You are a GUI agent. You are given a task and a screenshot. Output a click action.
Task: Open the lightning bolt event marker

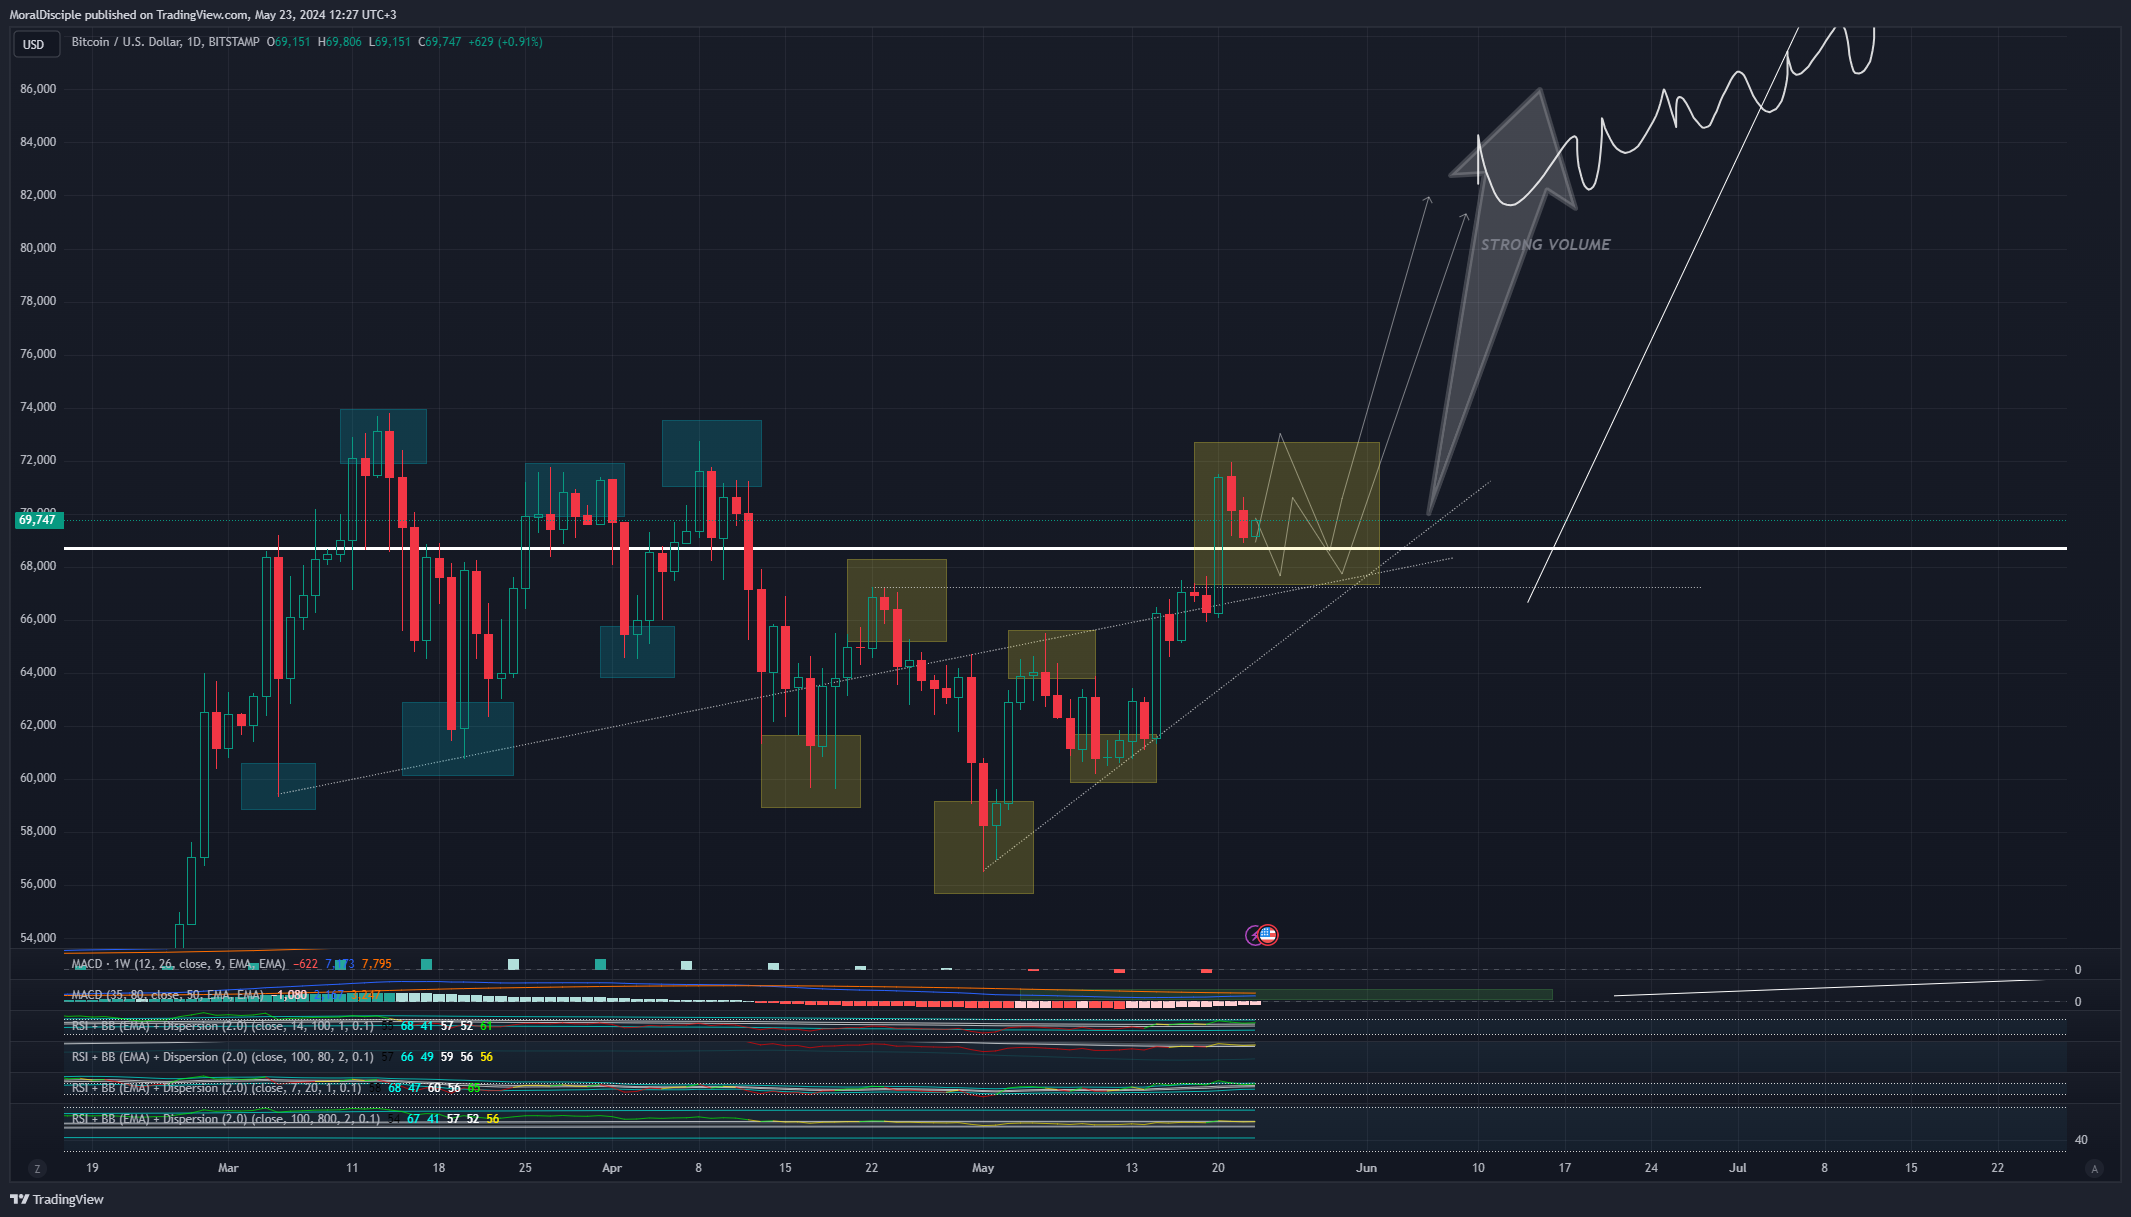pos(1253,936)
